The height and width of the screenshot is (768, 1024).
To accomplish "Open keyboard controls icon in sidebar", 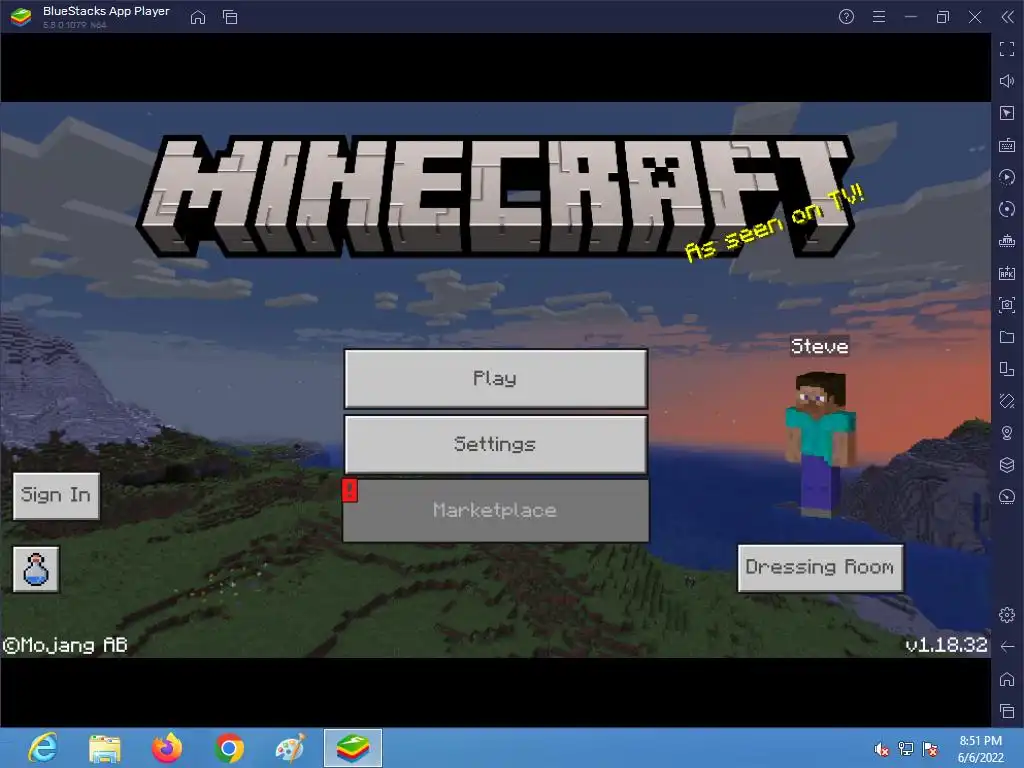I will tap(1007, 145).
